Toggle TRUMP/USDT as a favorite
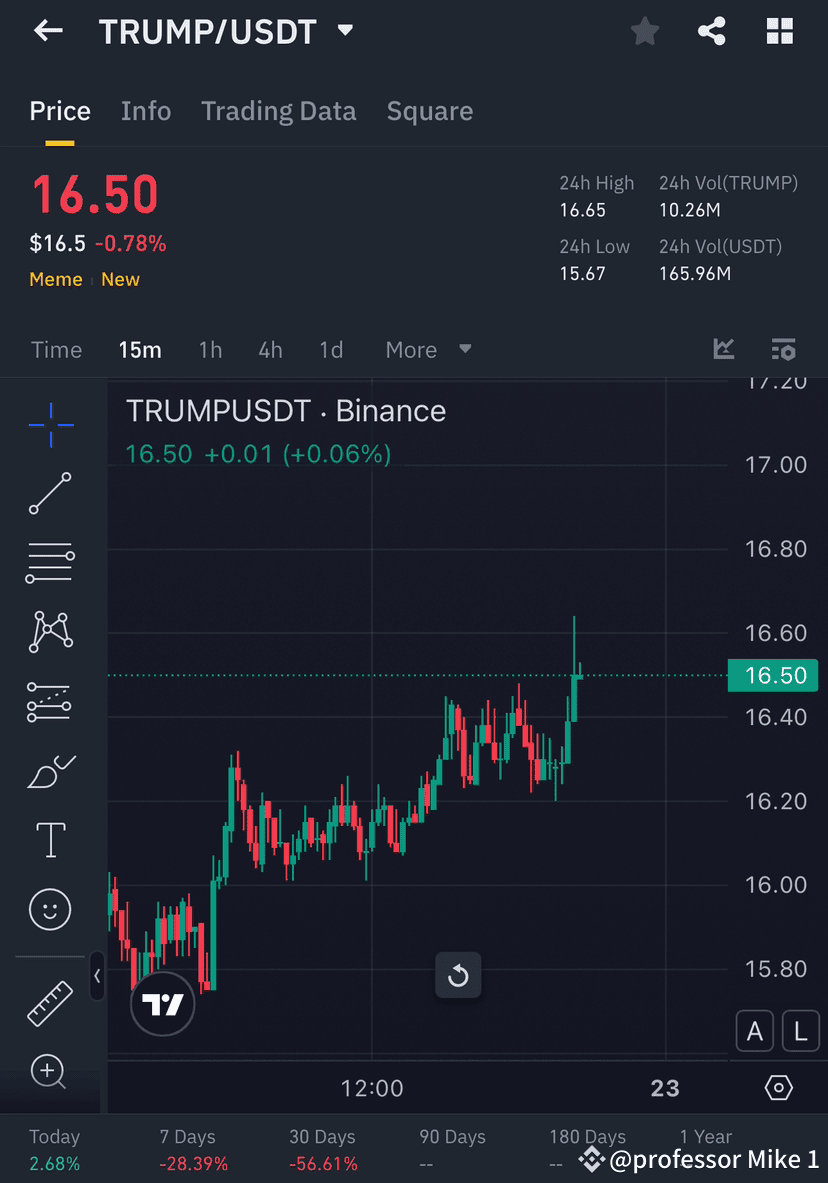The image size is (828, 1183). [644, 31]
